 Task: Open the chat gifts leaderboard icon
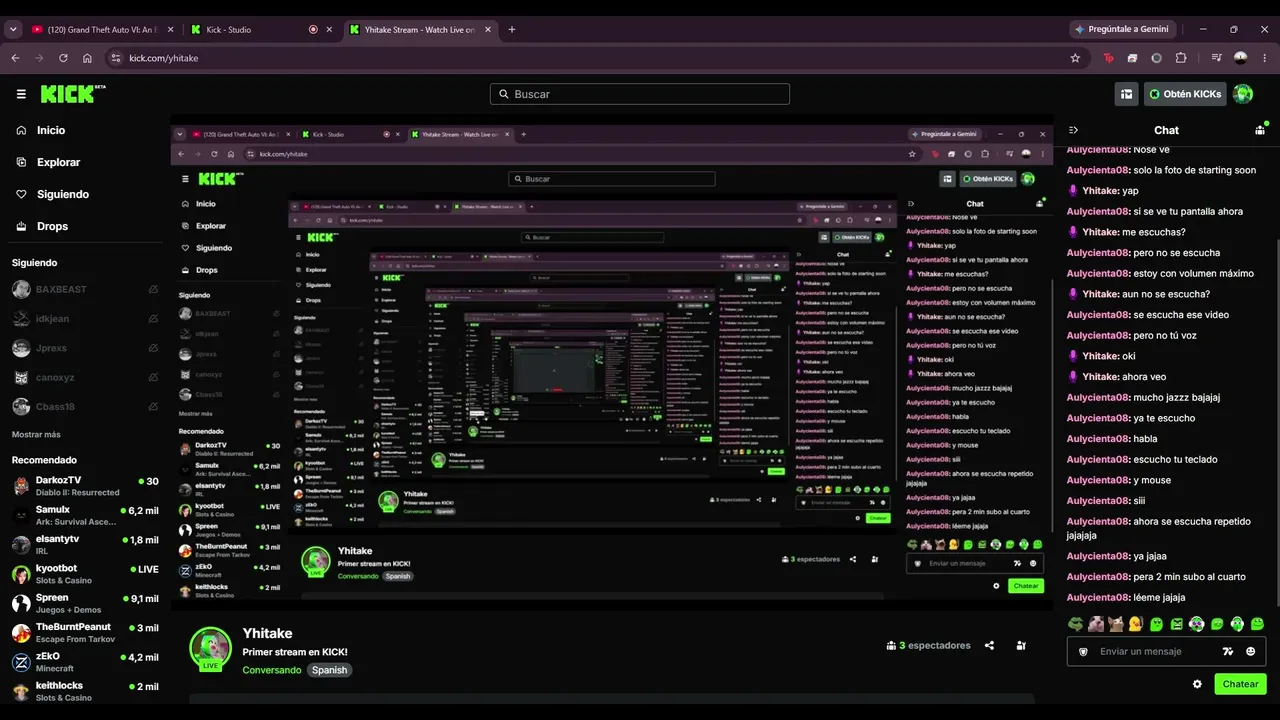(1260, 130)
